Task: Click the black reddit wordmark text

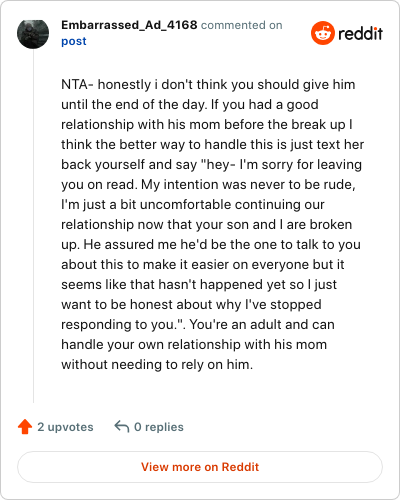Action: pos(360,34)
